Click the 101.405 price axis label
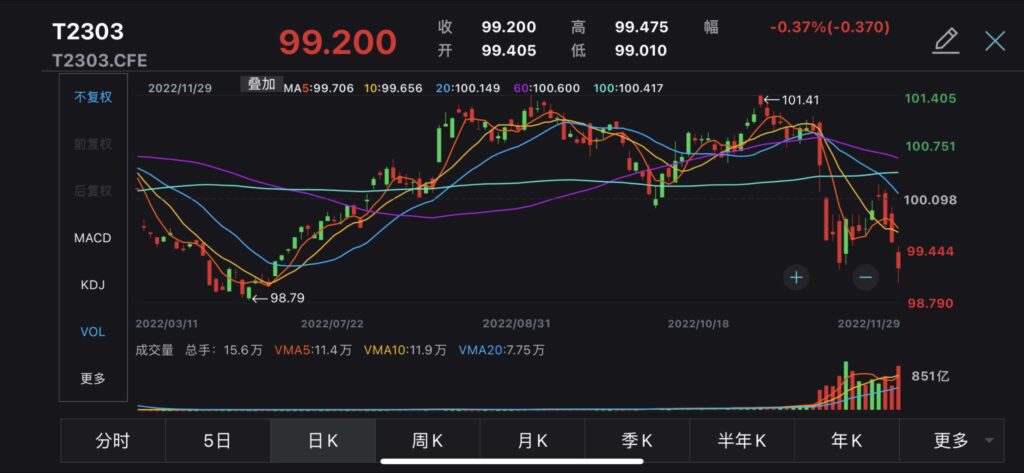 click(930, 99)
